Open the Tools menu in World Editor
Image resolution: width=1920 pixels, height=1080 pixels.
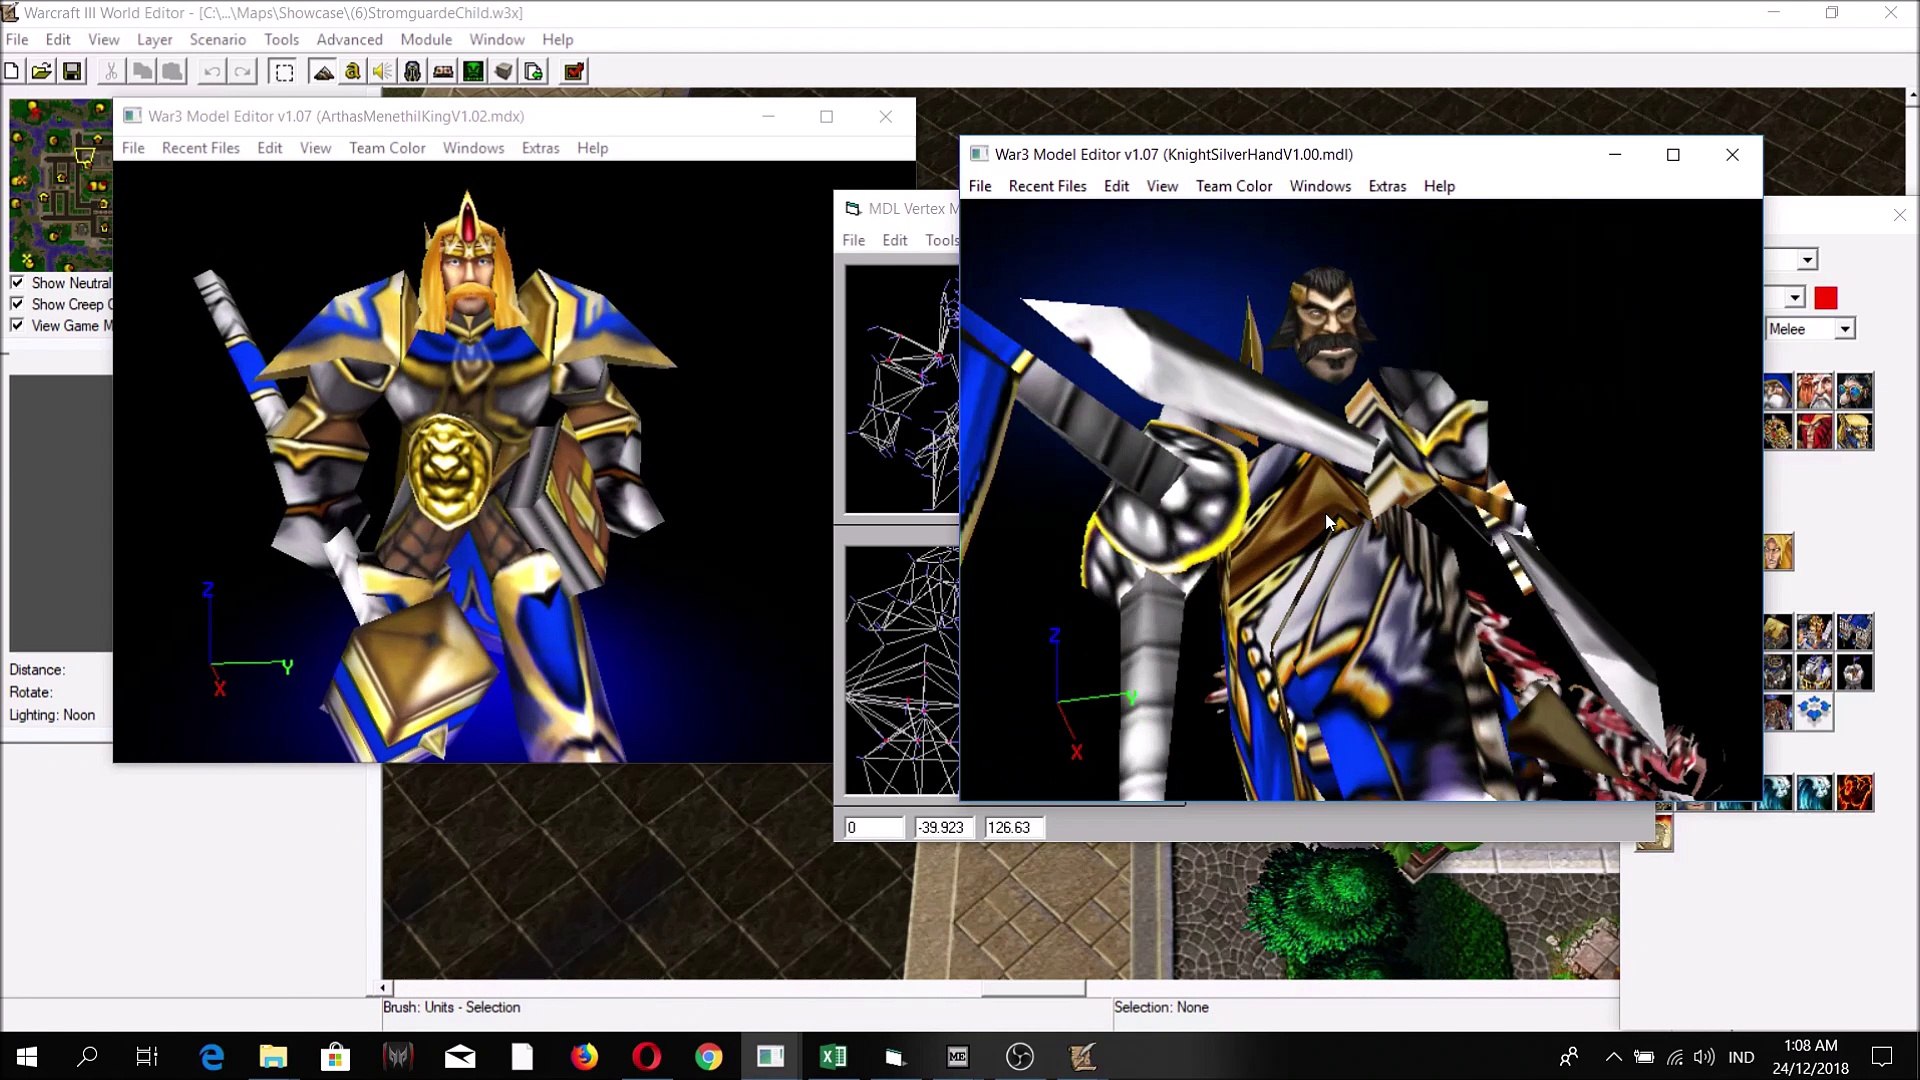click(x=282, y=40)
